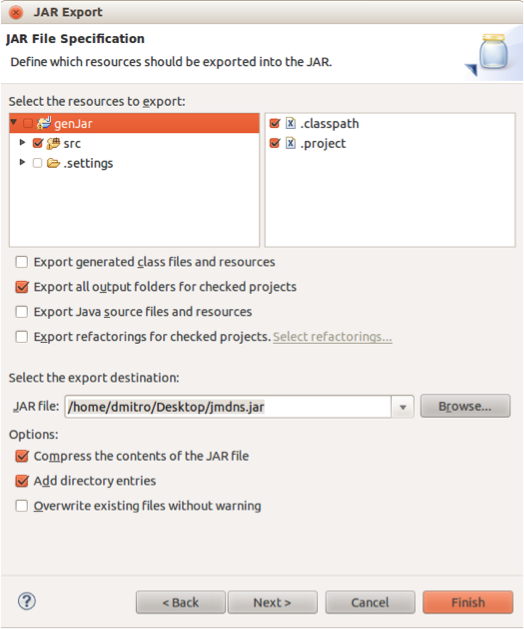Screen dimensions: 524x629
Task: Enable Overwrite existing files without warning
Action: pyautogui.click(x=22, y=505)
